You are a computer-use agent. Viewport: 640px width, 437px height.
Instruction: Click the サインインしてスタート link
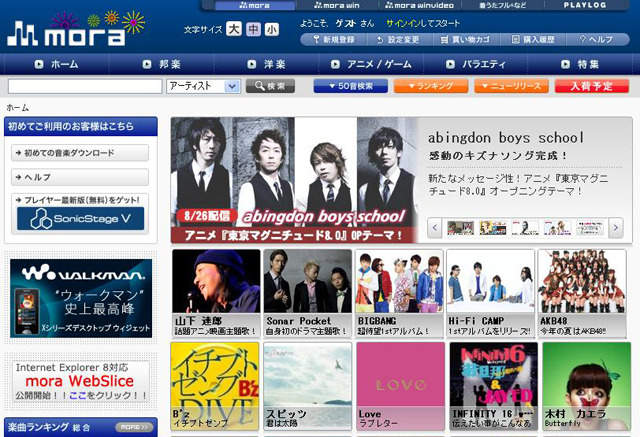tap(423, 23)
